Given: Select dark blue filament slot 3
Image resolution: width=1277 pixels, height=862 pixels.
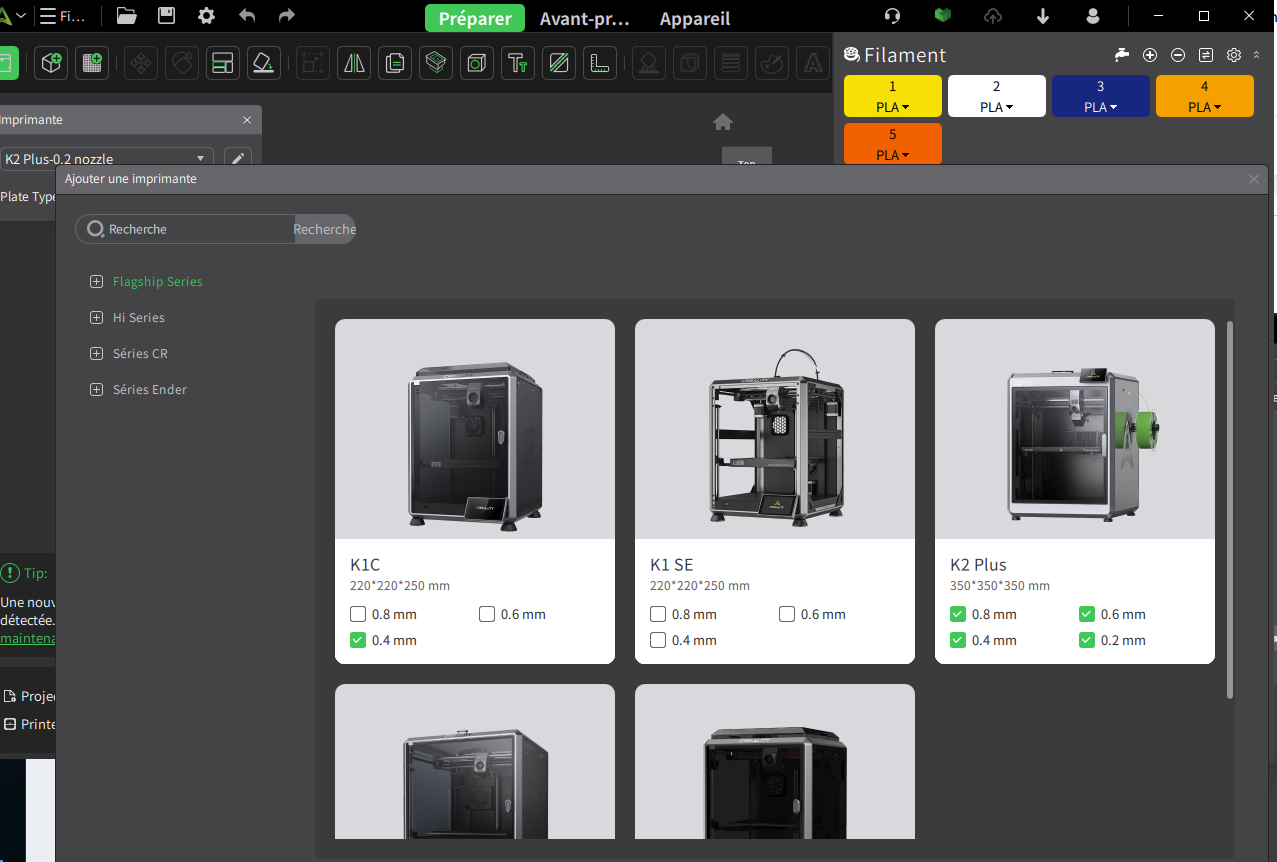Looking at the screenshot, I should tap(1101, 96).
